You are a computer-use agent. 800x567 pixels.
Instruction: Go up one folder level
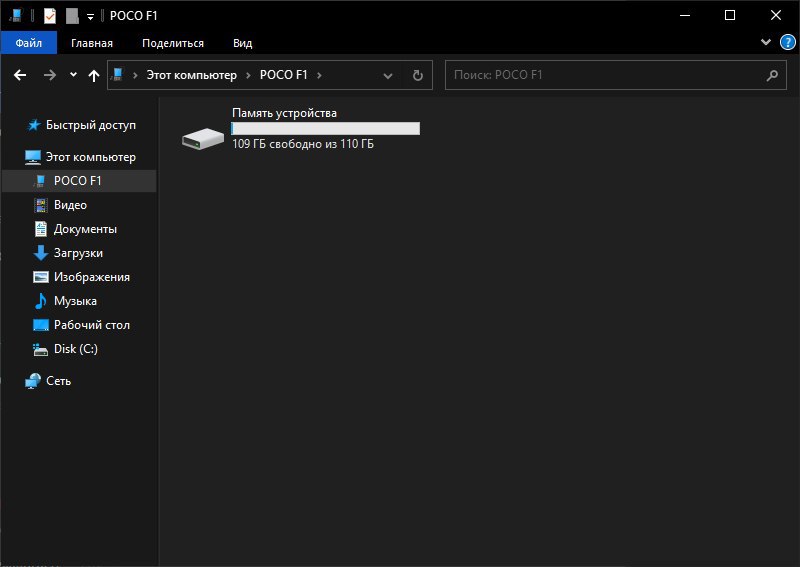93,76
